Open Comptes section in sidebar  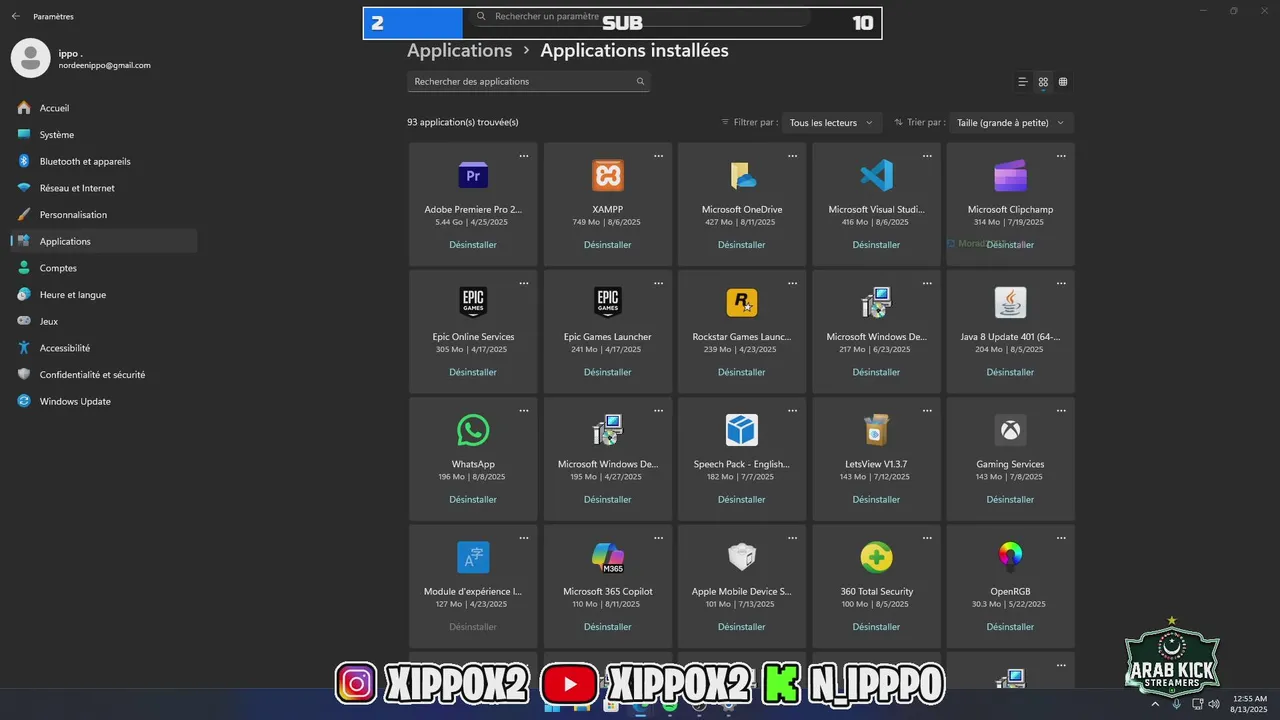click(104, 268)
